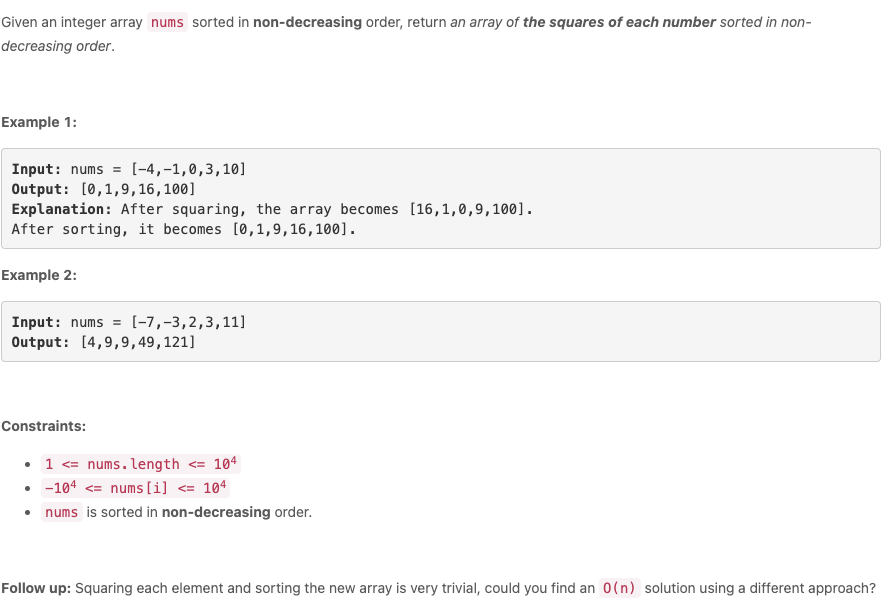Screen dimensions: 889x610
Task: Click the Example 1 Input line
Action: pos(129,169)
